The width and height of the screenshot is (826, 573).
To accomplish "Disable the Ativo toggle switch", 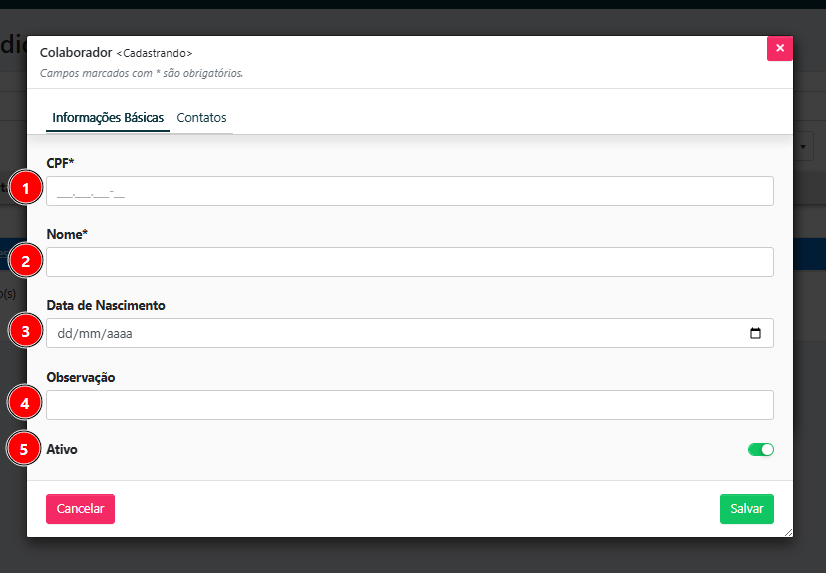I will click(760, 450).
